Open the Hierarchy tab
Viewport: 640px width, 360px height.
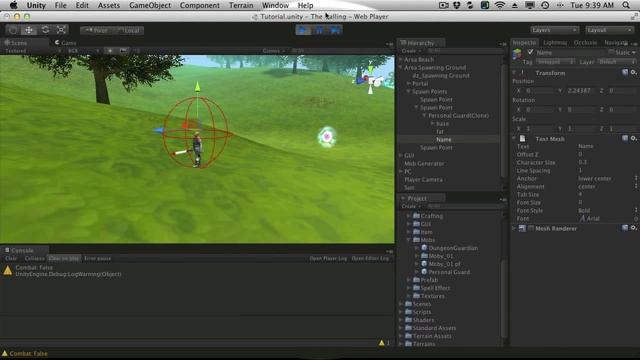(x=421, y=42)
